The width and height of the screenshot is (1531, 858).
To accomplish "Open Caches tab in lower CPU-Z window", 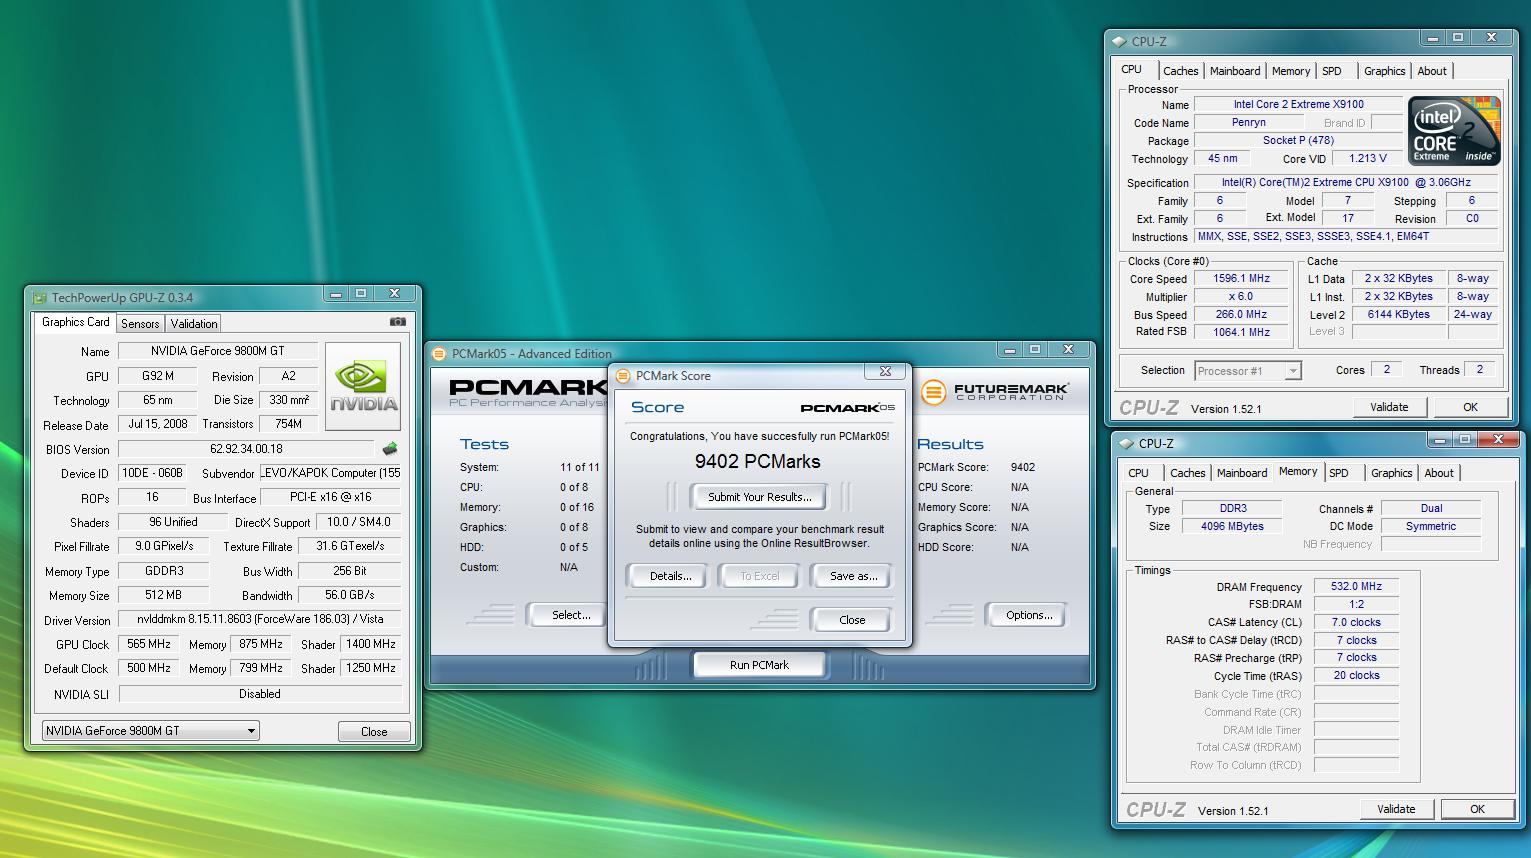I will (x=1187, y=473).
